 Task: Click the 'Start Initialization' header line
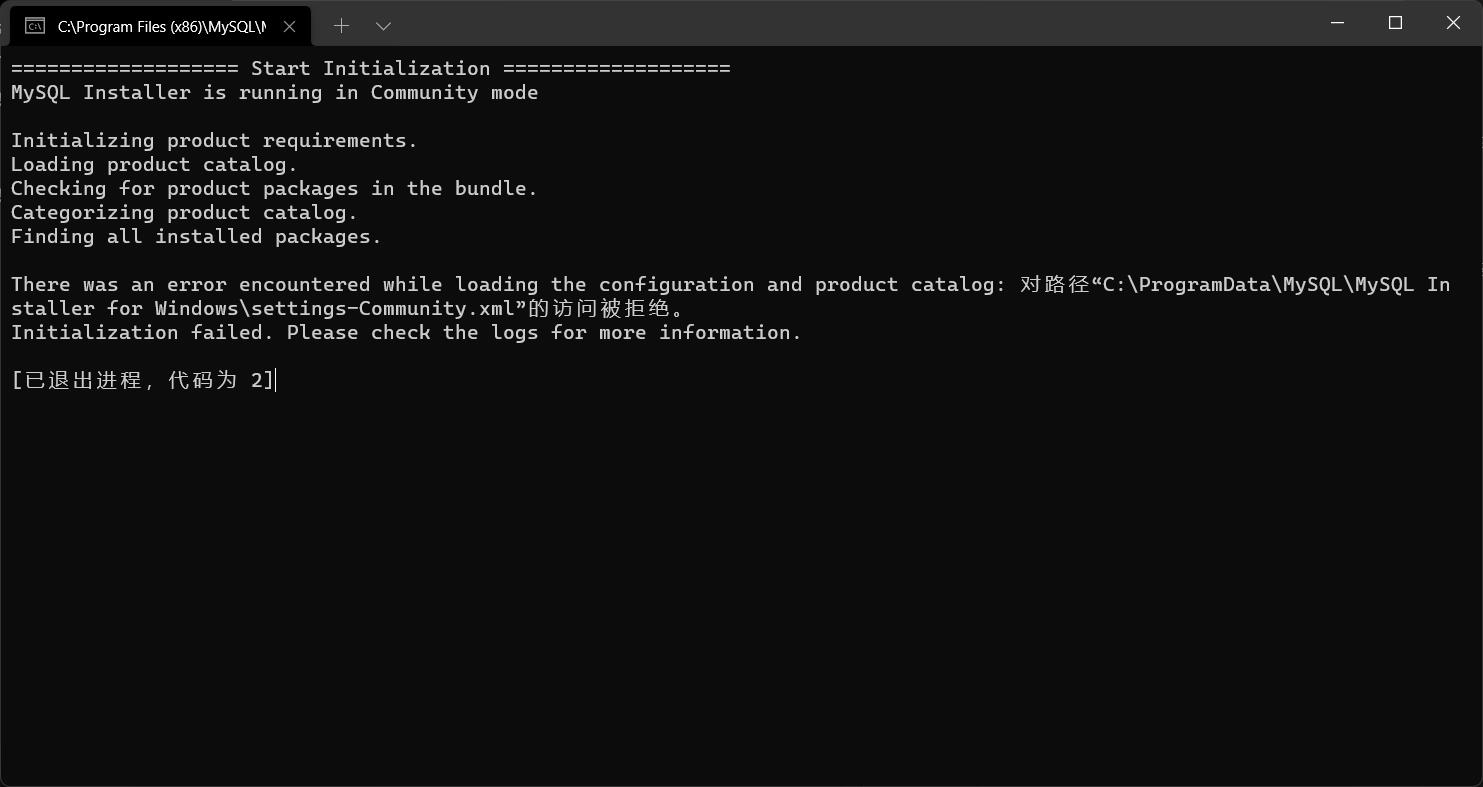point(370,68)
